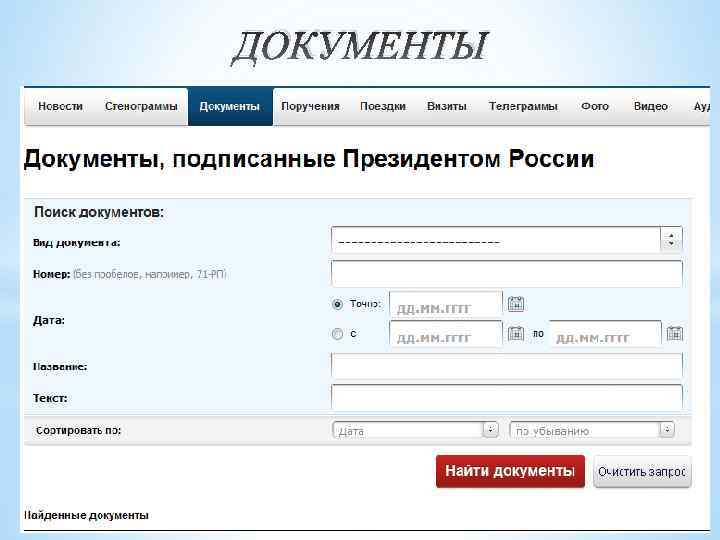Click the 'Очистить запрос' button
Viewport: 720px width, 540px height.
click(642, 472)
